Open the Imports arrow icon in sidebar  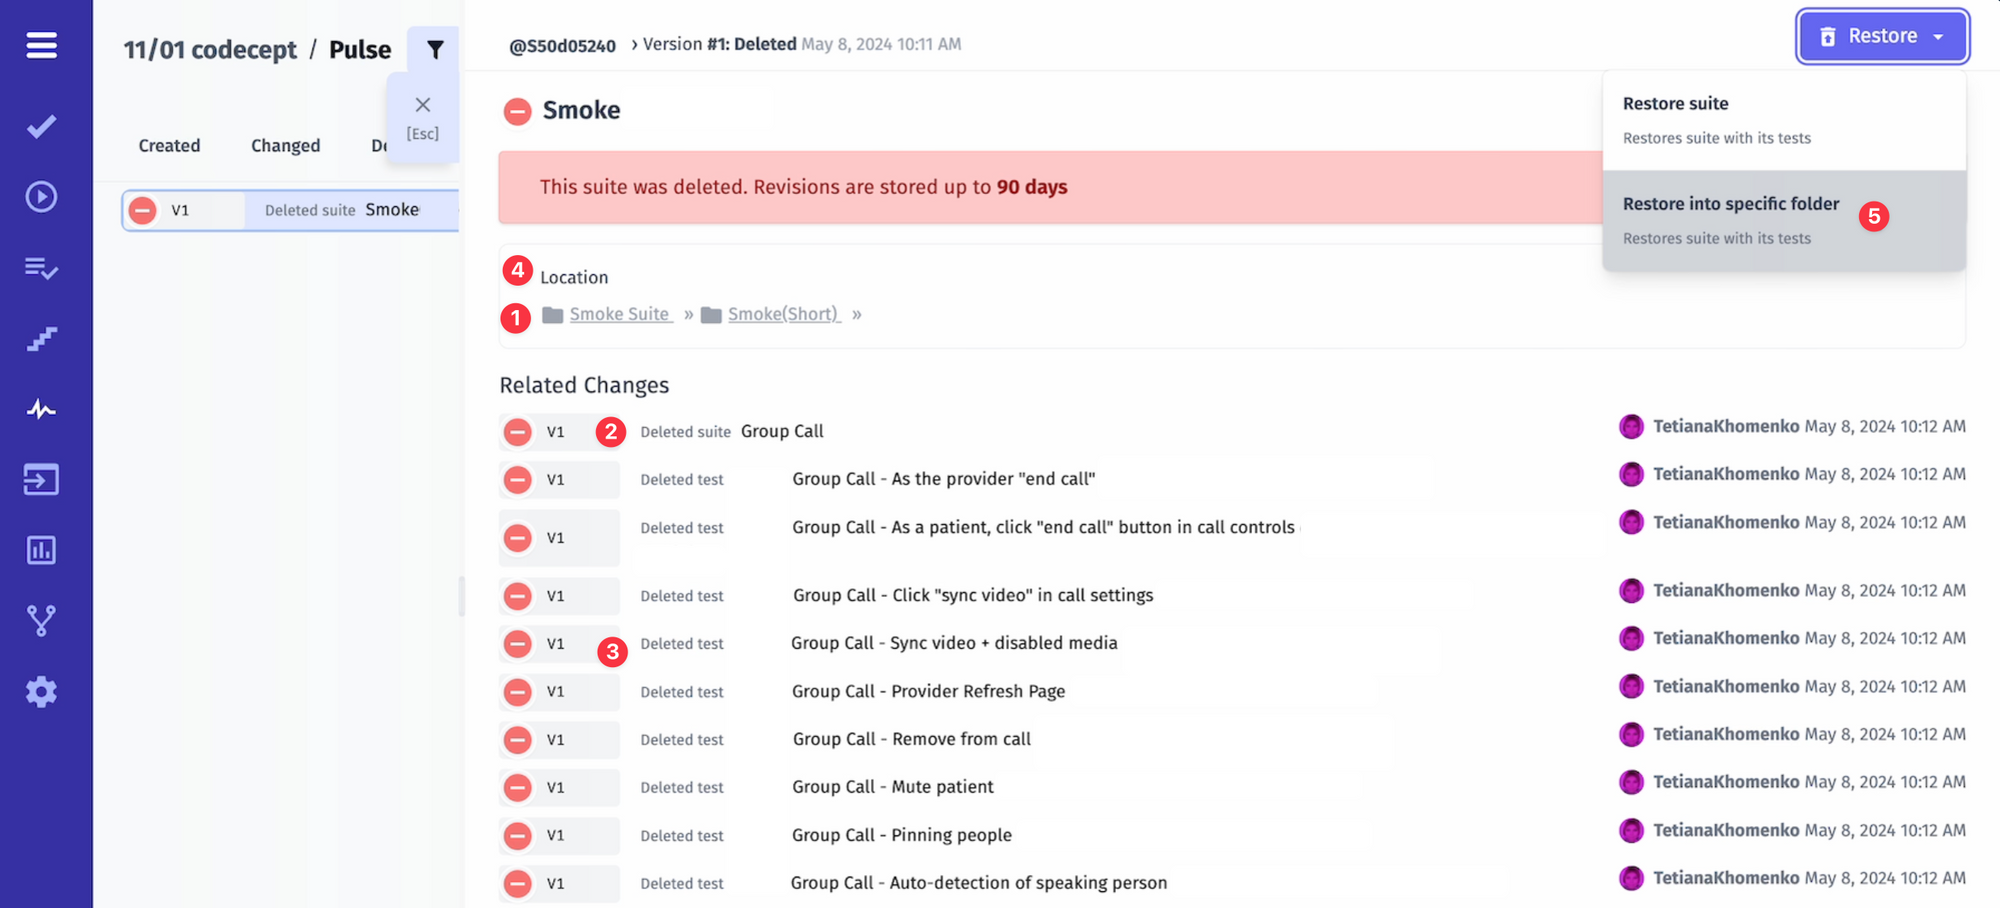pos(41,480)
